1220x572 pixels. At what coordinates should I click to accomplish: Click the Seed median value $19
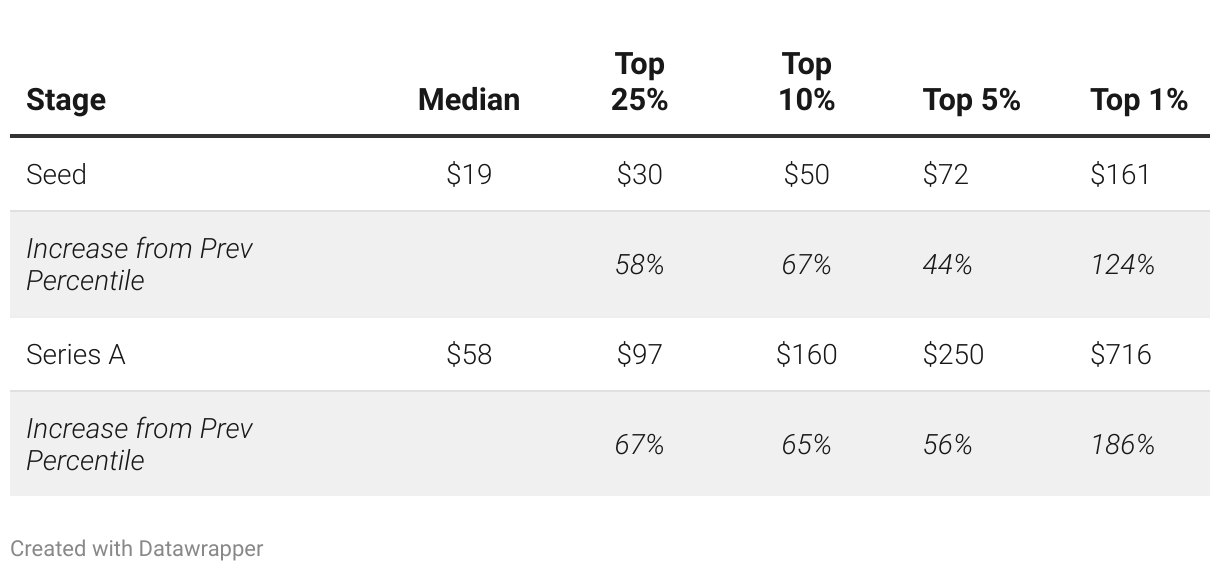pos(469,175)
